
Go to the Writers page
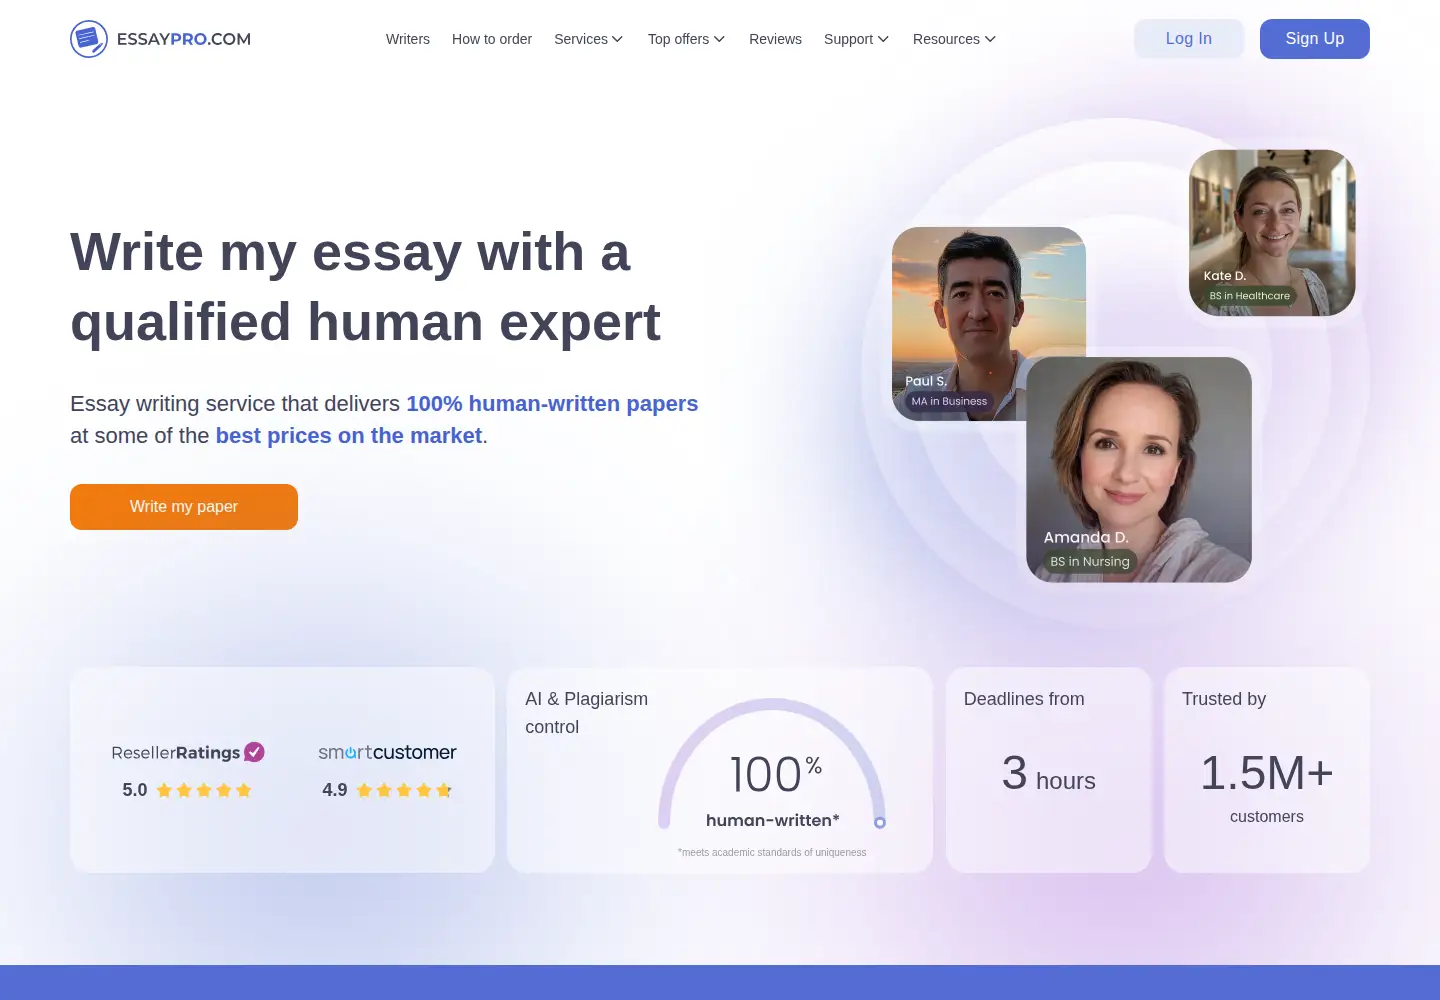tap(408, 39)
